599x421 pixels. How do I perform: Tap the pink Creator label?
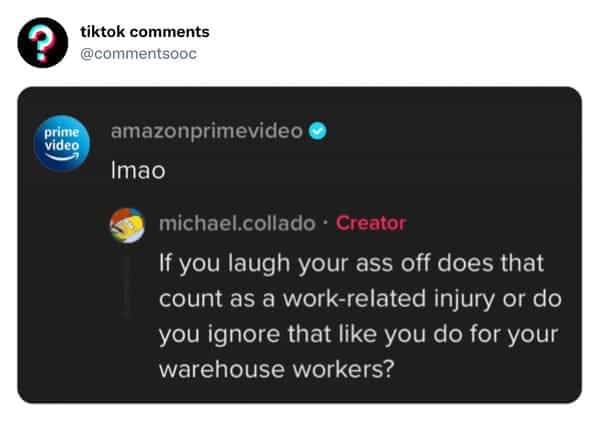[x=371, y=223]
